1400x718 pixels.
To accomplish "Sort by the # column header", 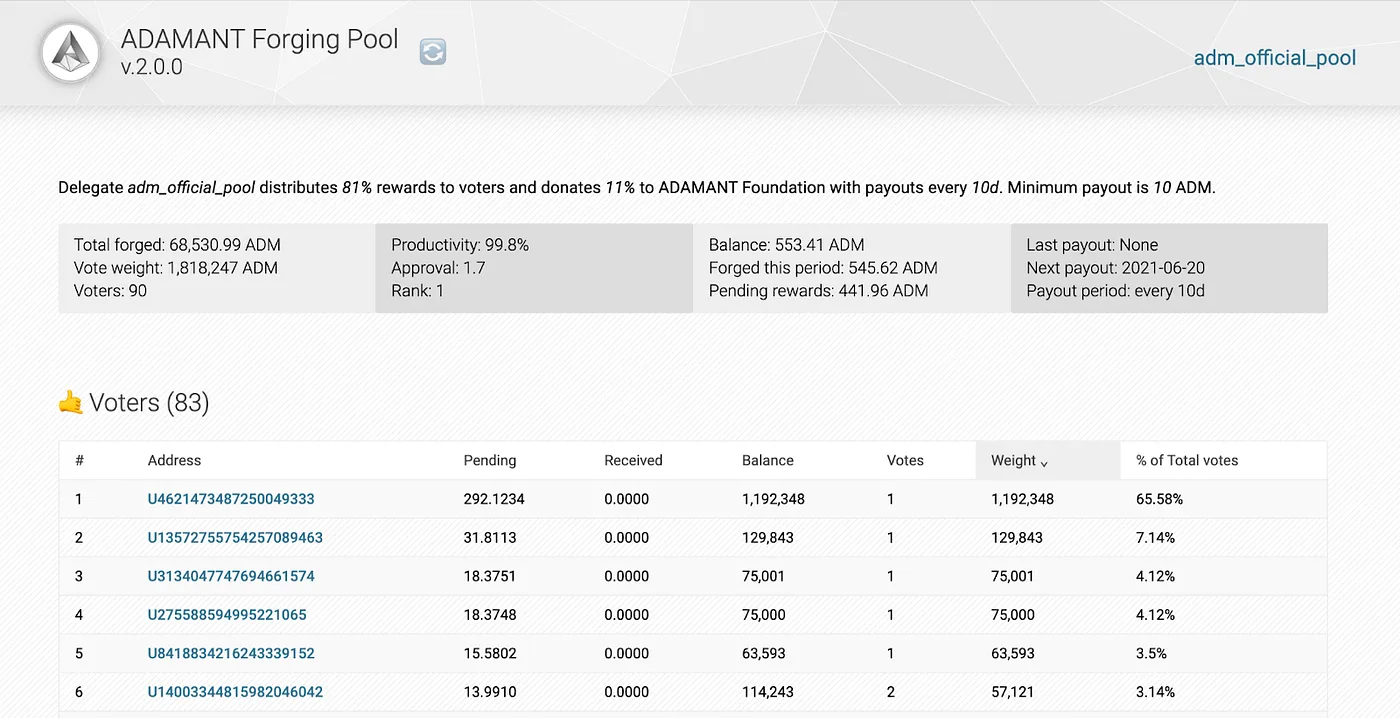I will [x=79, y=460].
